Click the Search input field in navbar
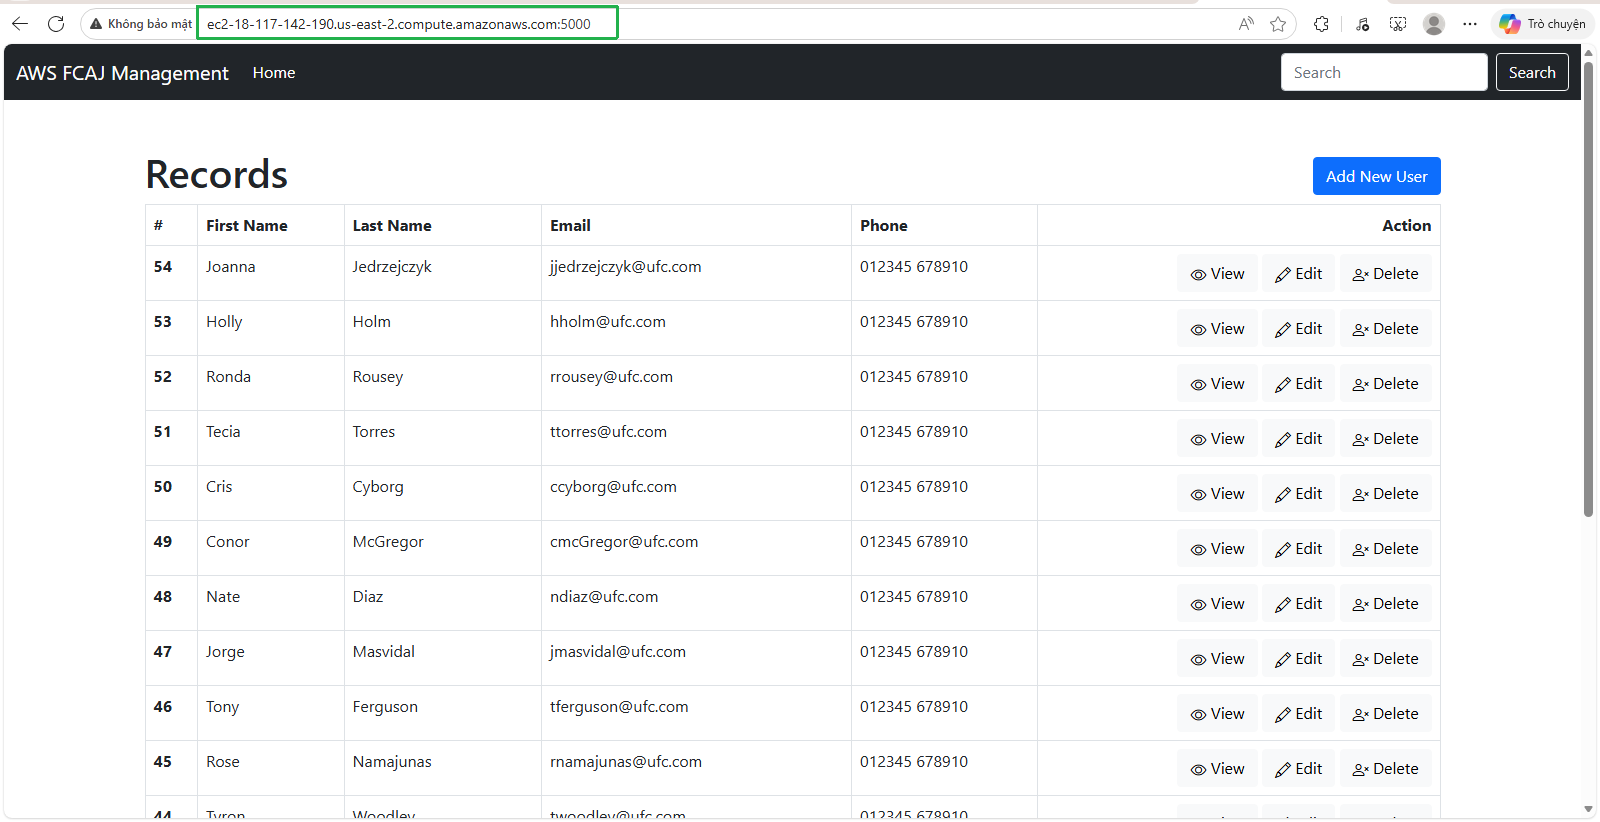Screen dimensions: 1600x822 [x=1384, y=72]
